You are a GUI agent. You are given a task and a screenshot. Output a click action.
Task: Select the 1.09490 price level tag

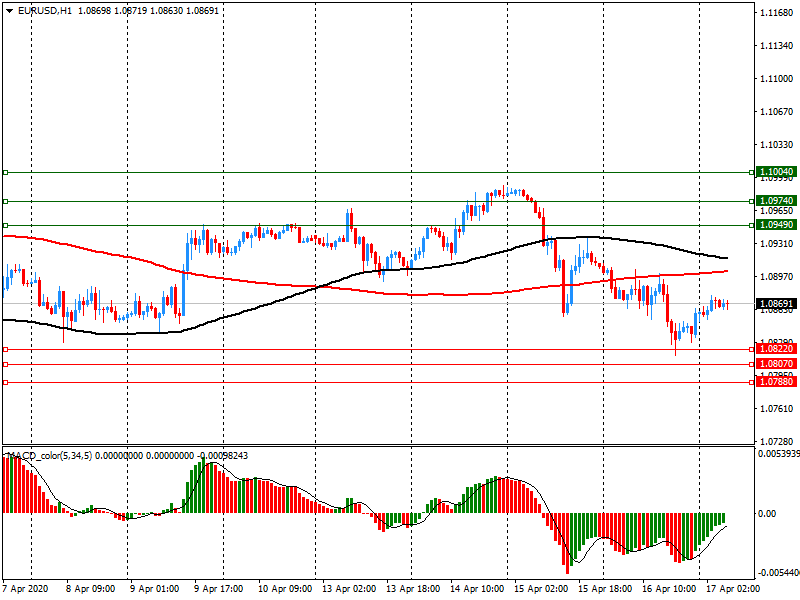(776, 225)
